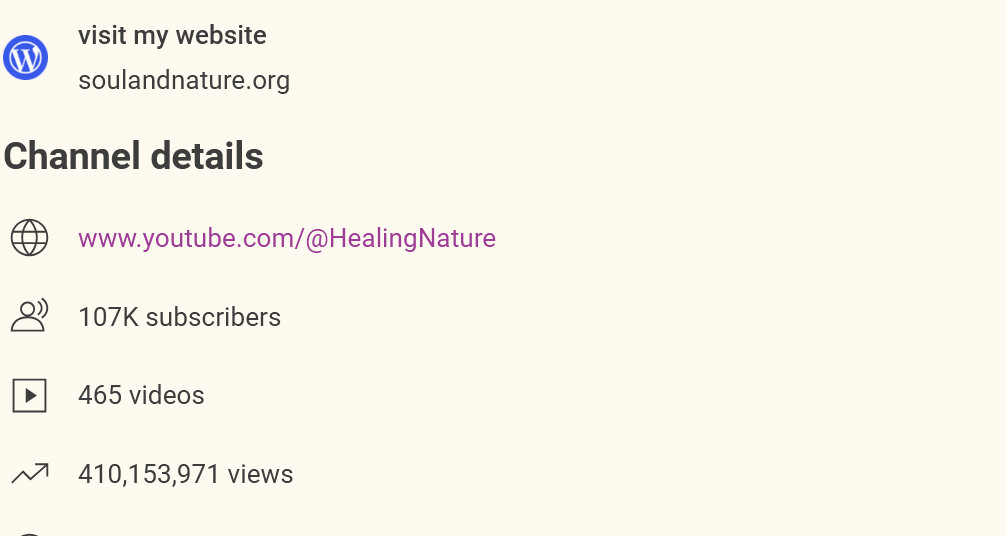This screenshot has width=1007, height=536.
Task: Open the soulandnature.org website link
Action: (x=184, y=80)
